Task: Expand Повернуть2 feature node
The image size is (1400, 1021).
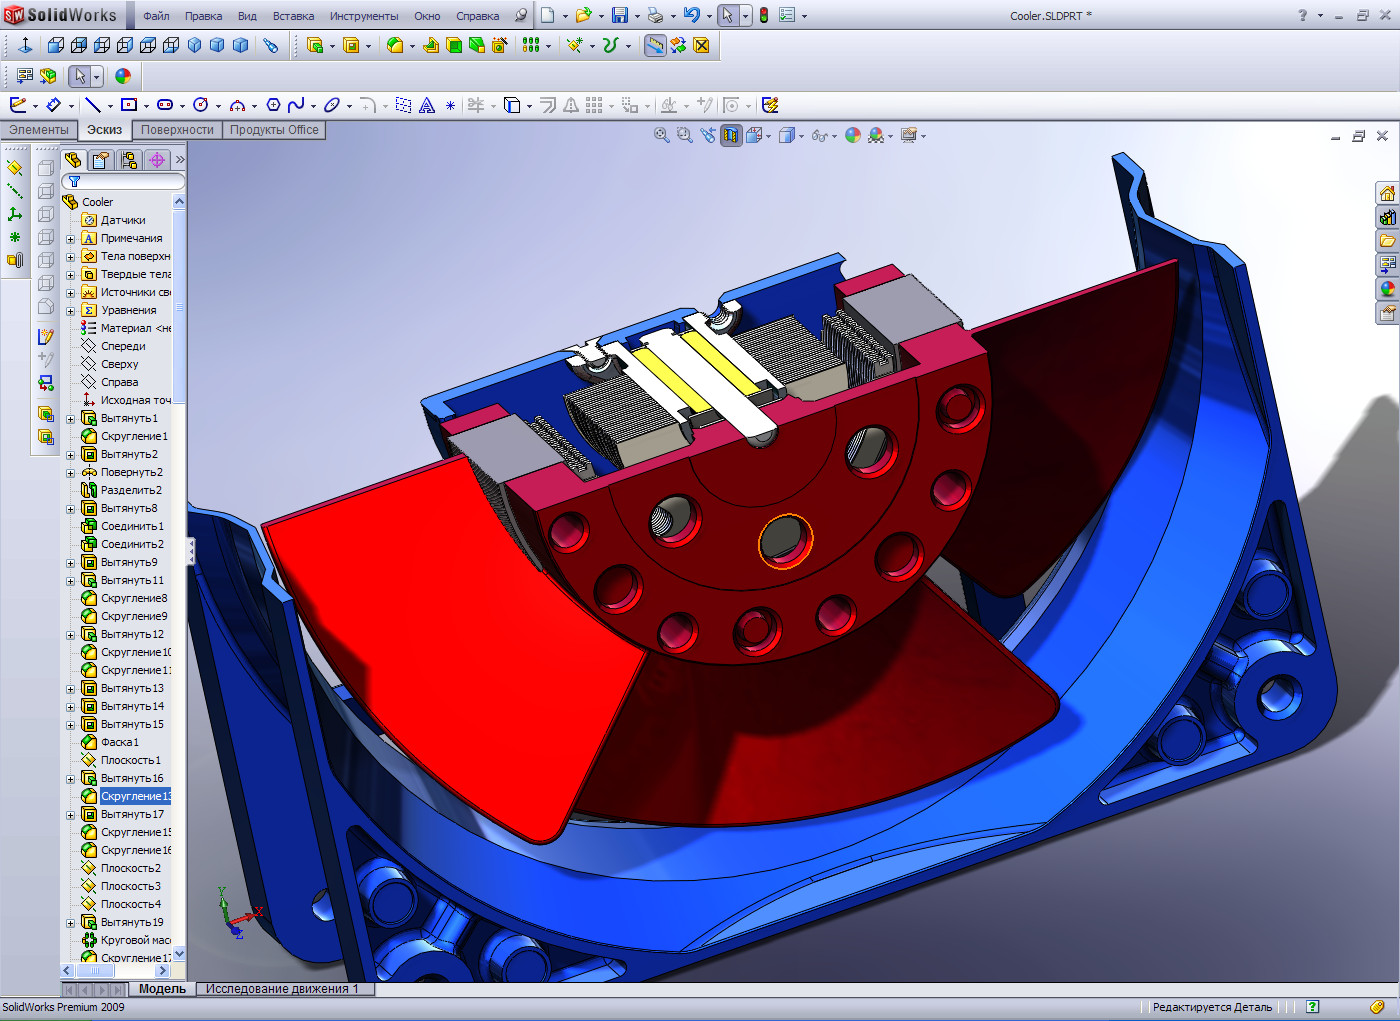Action: pyautogui.click(x=70, y=473)
